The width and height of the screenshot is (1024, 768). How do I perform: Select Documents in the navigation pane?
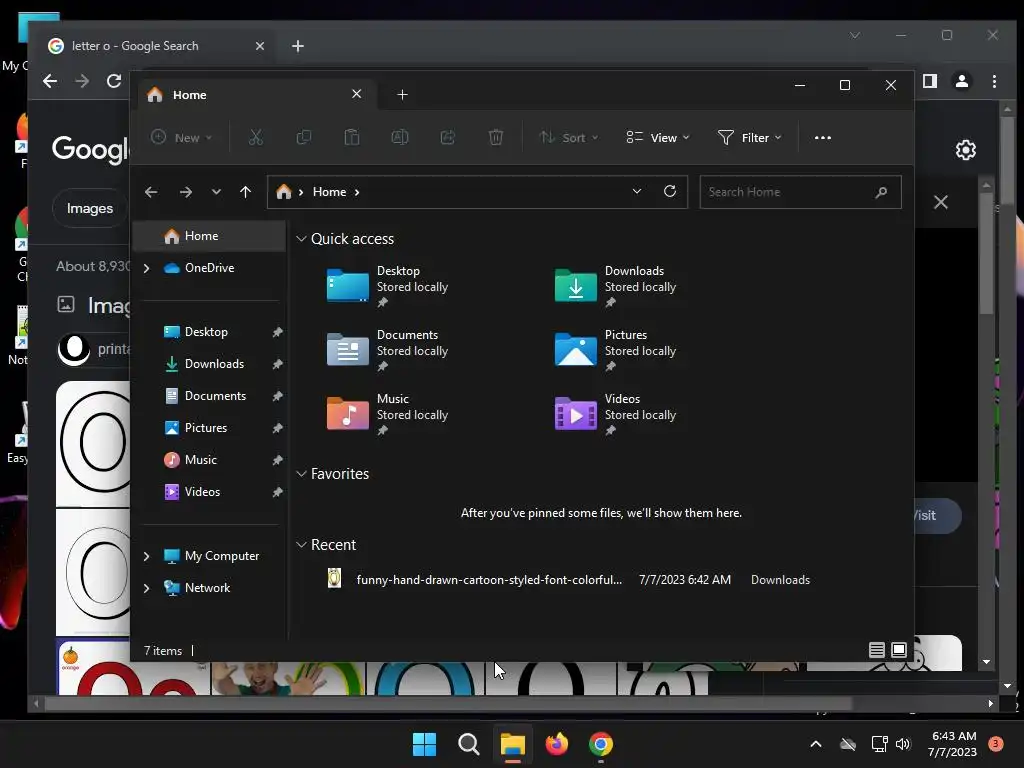pyautogui.click(x=215, y=396)
